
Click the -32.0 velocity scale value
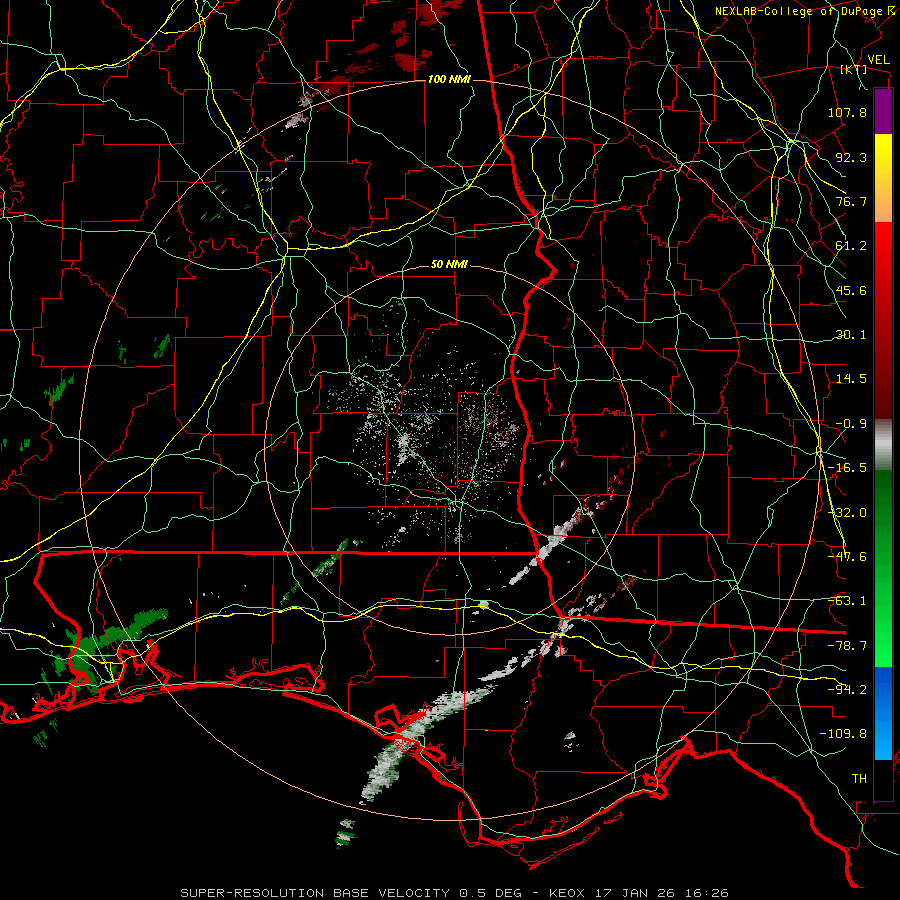[x=847, y=513]
